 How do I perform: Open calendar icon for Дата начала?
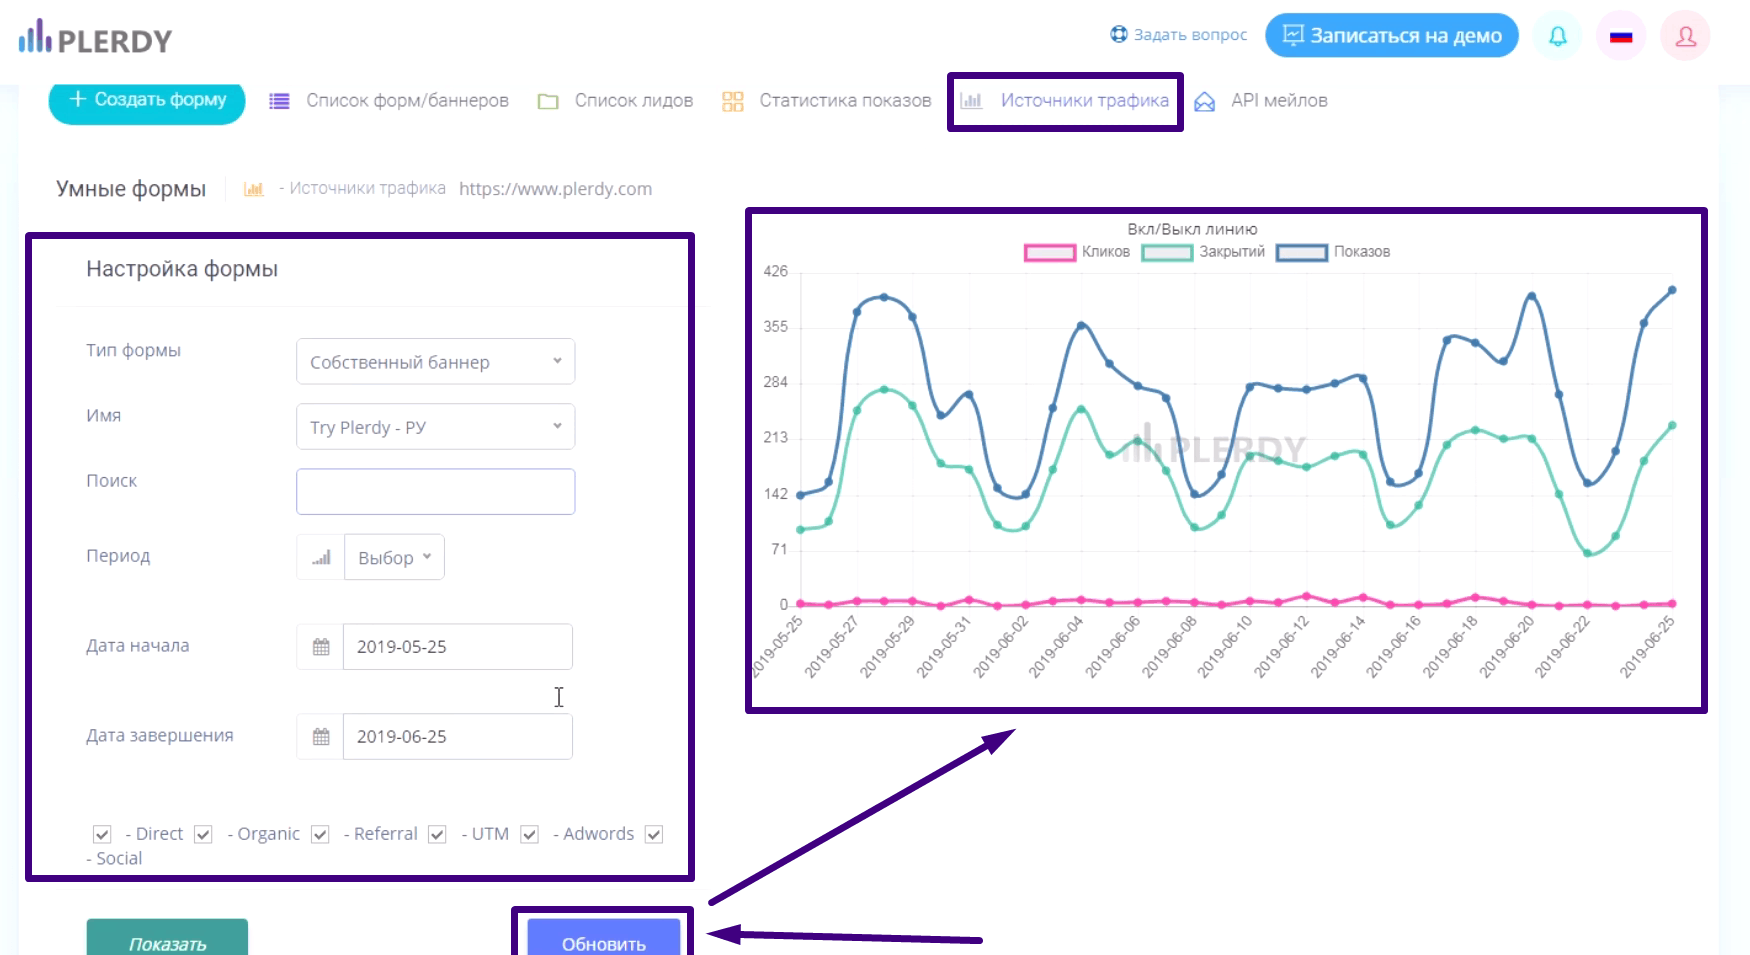point(321,647)
